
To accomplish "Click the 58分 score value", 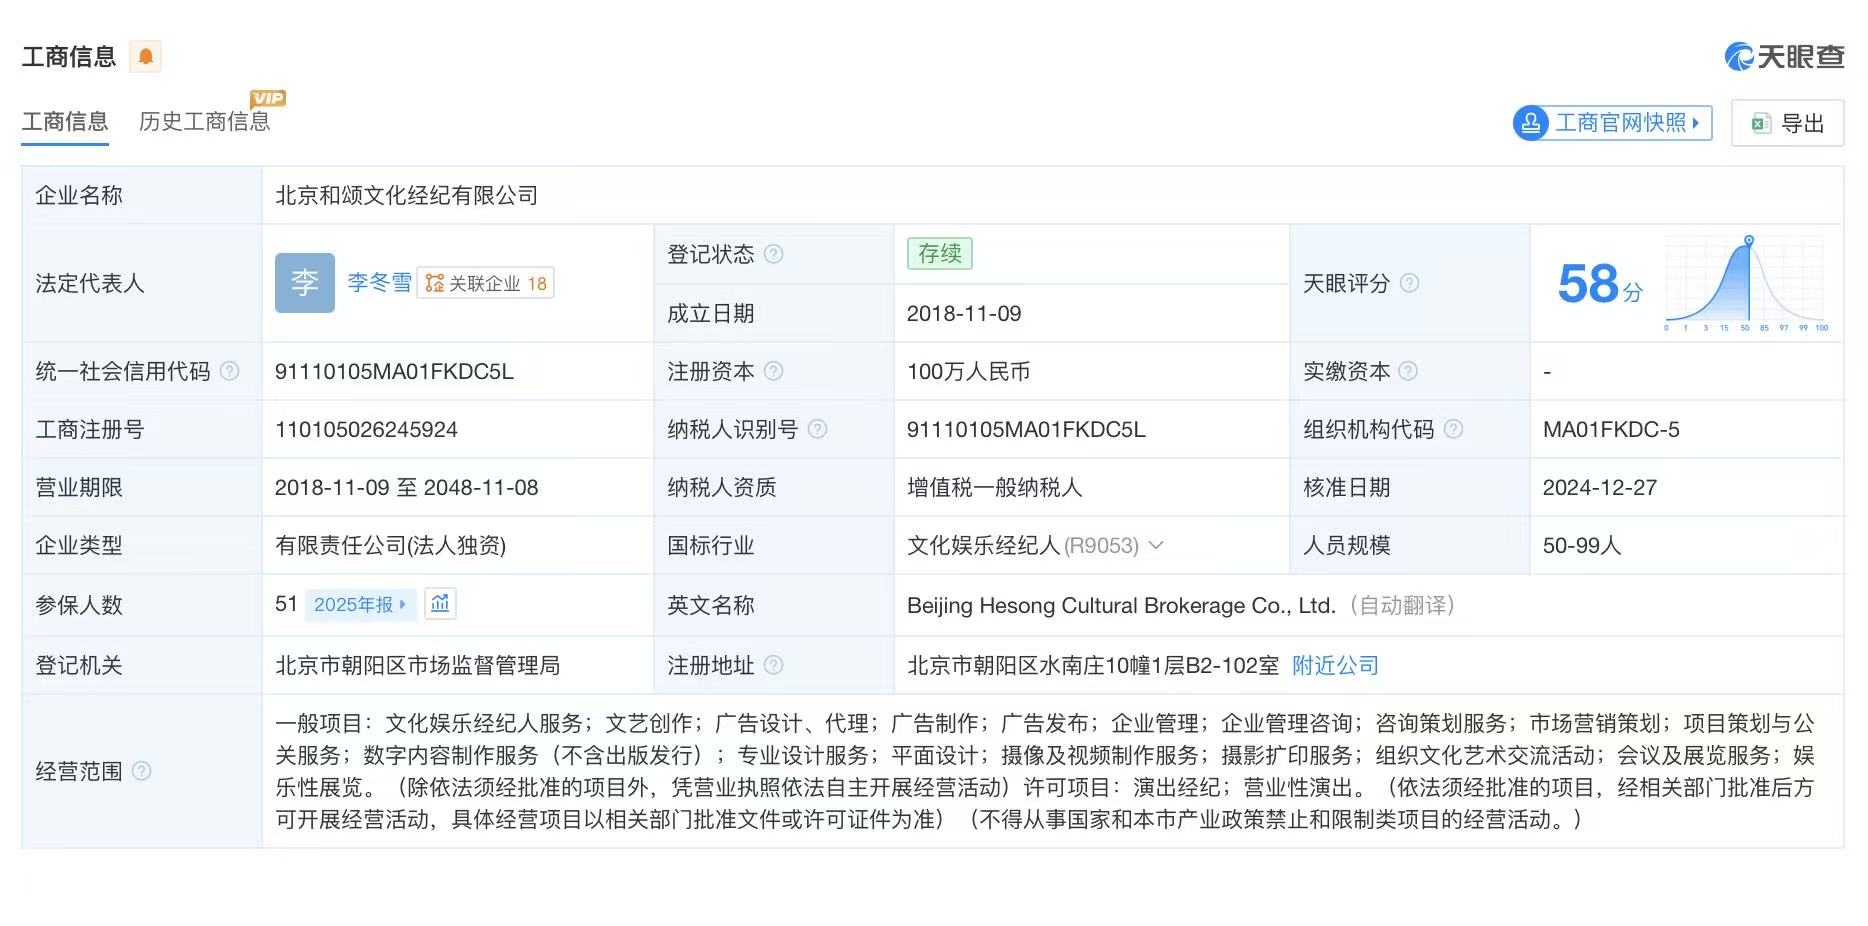I will pos(1600,284).
